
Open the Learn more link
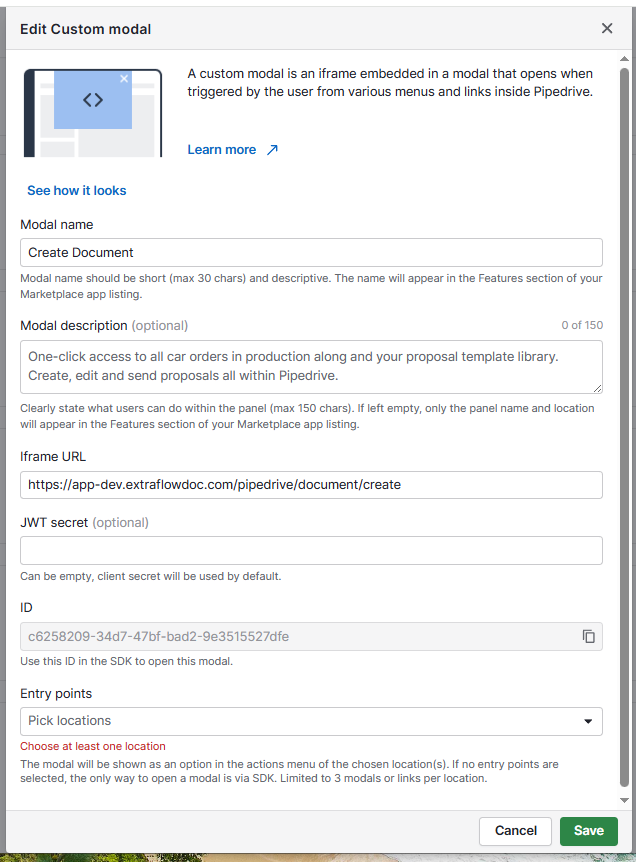click(222, 149)
